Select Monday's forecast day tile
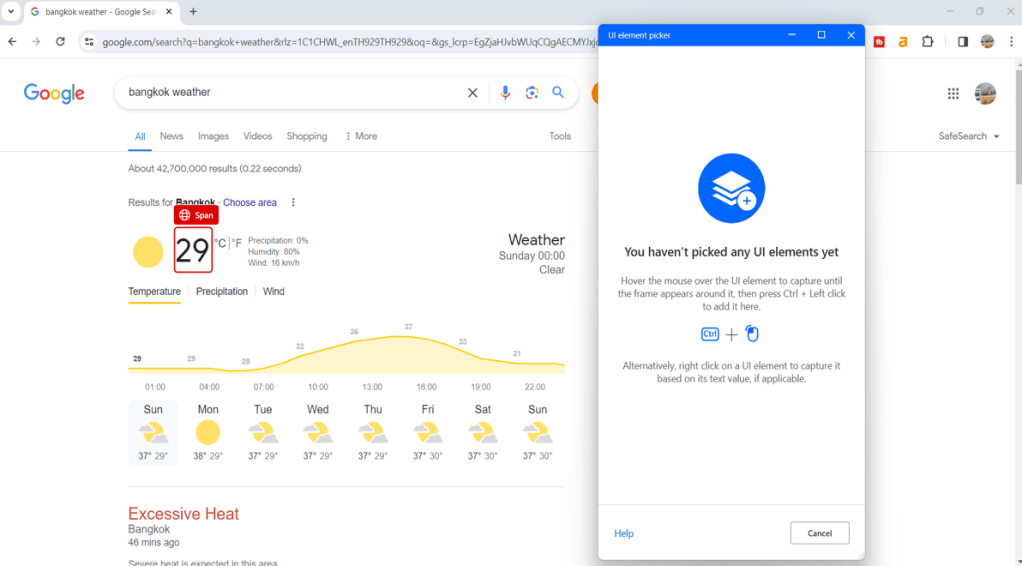 click(x=208, y=433)
